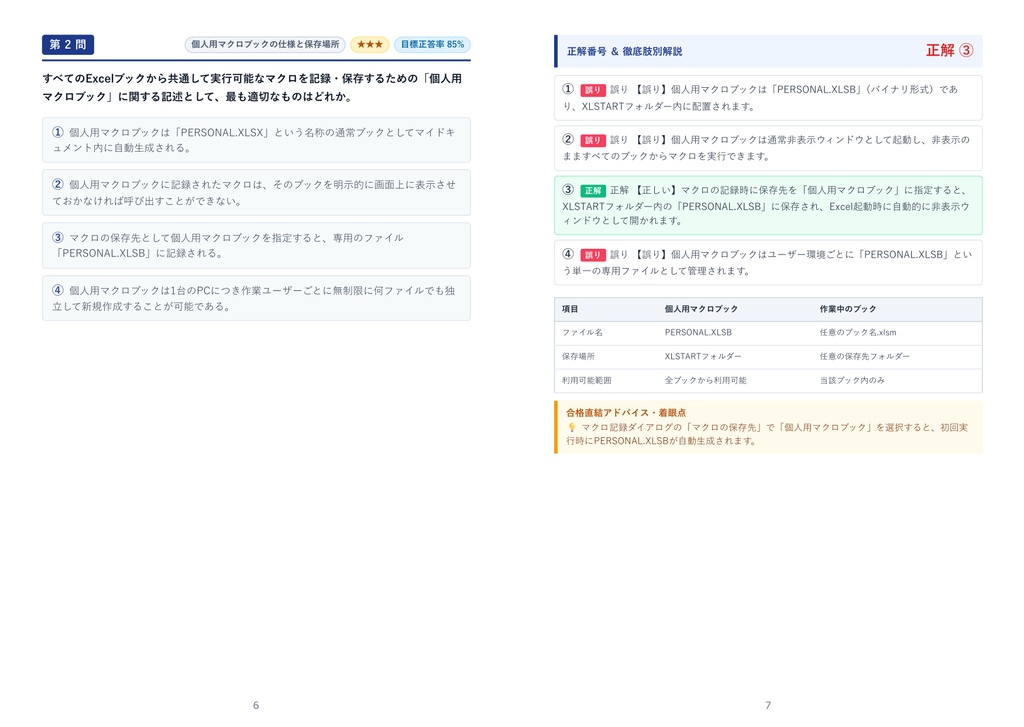This screenshot has width=1024, height=727.
Task: Click the red 誤り badge in explanation ①
Action: tap(592, 90)
